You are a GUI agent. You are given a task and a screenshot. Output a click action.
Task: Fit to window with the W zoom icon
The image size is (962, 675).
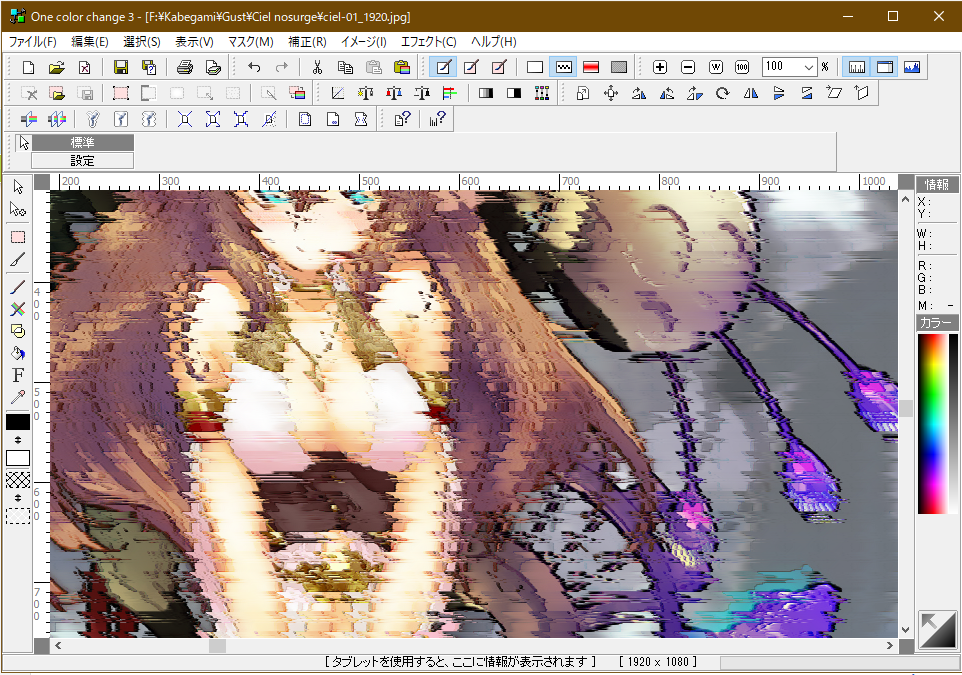pyautogui.click(x=715, y=68)
